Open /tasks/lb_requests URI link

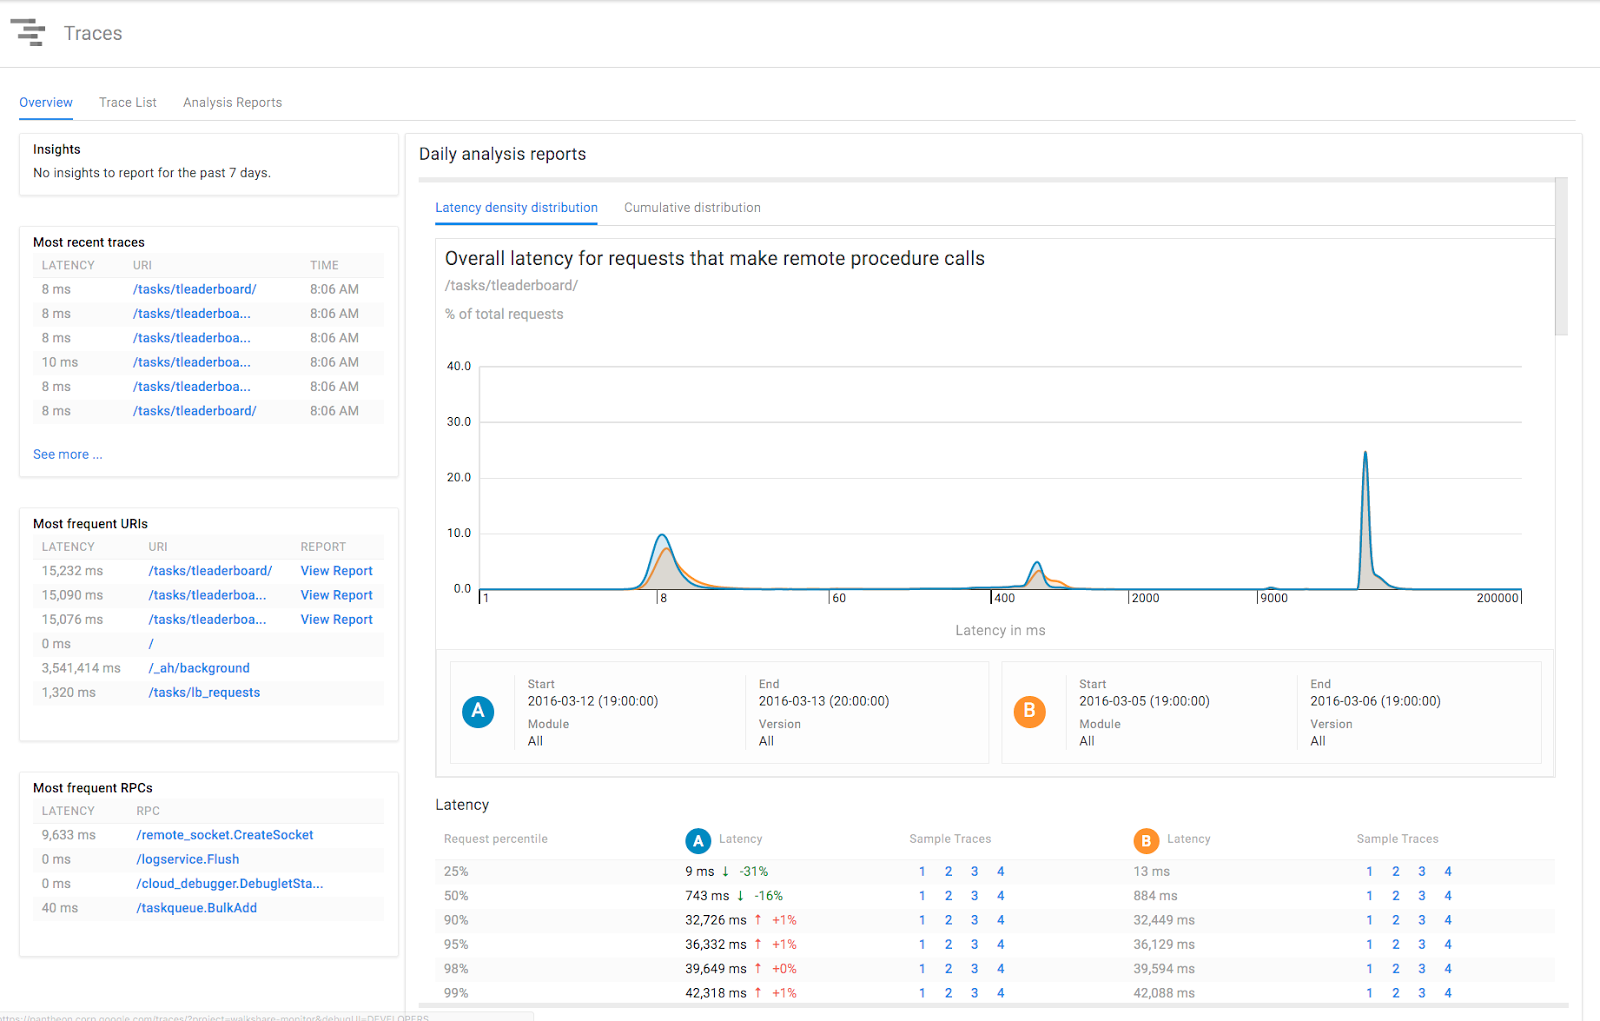[204, 692]
